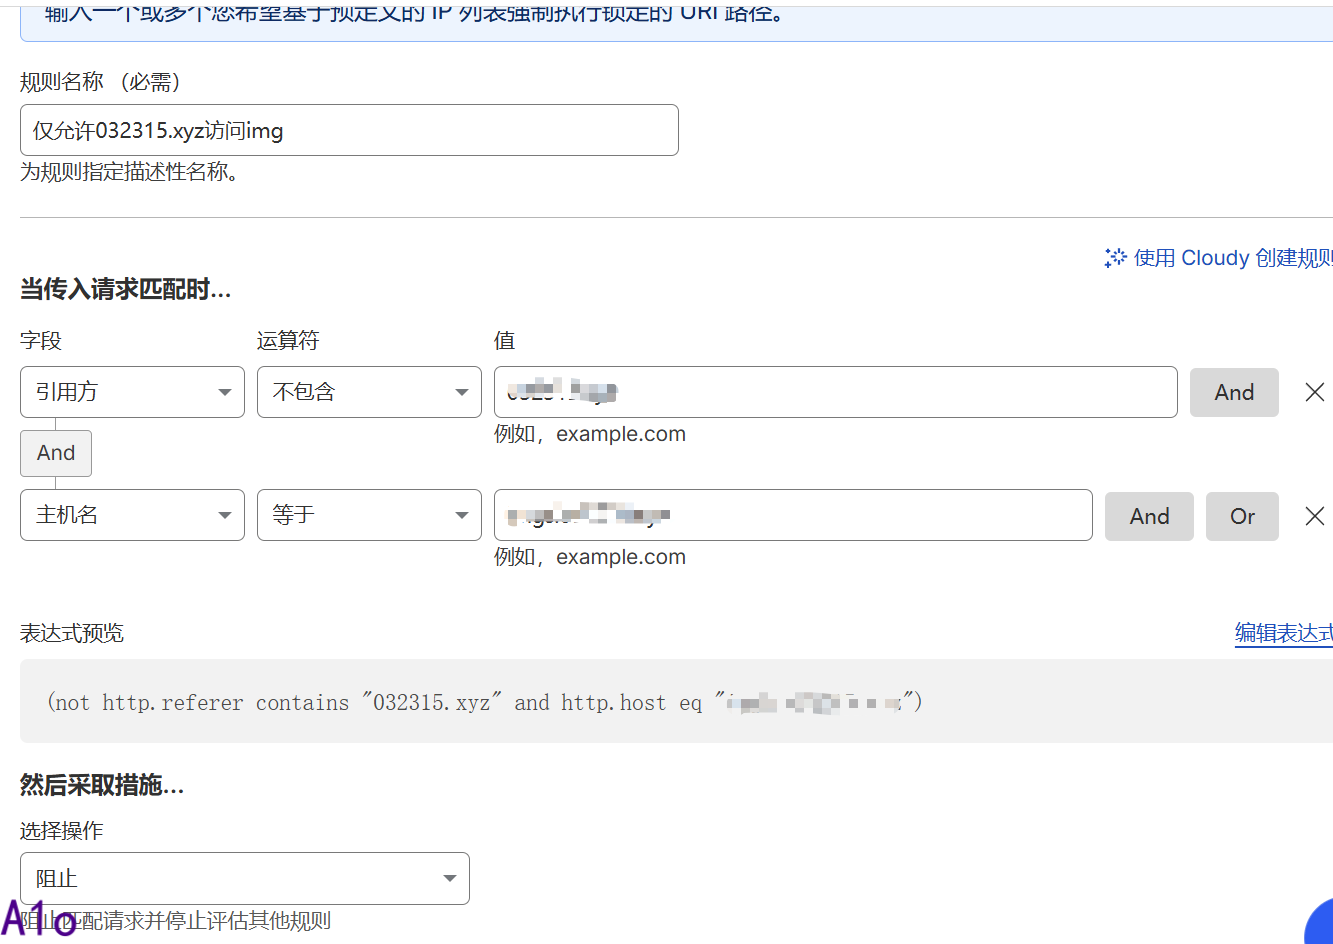Screen dimensions: 1333x944
Task: Open the 编辑表达式 link
Action: (1283, 633)
